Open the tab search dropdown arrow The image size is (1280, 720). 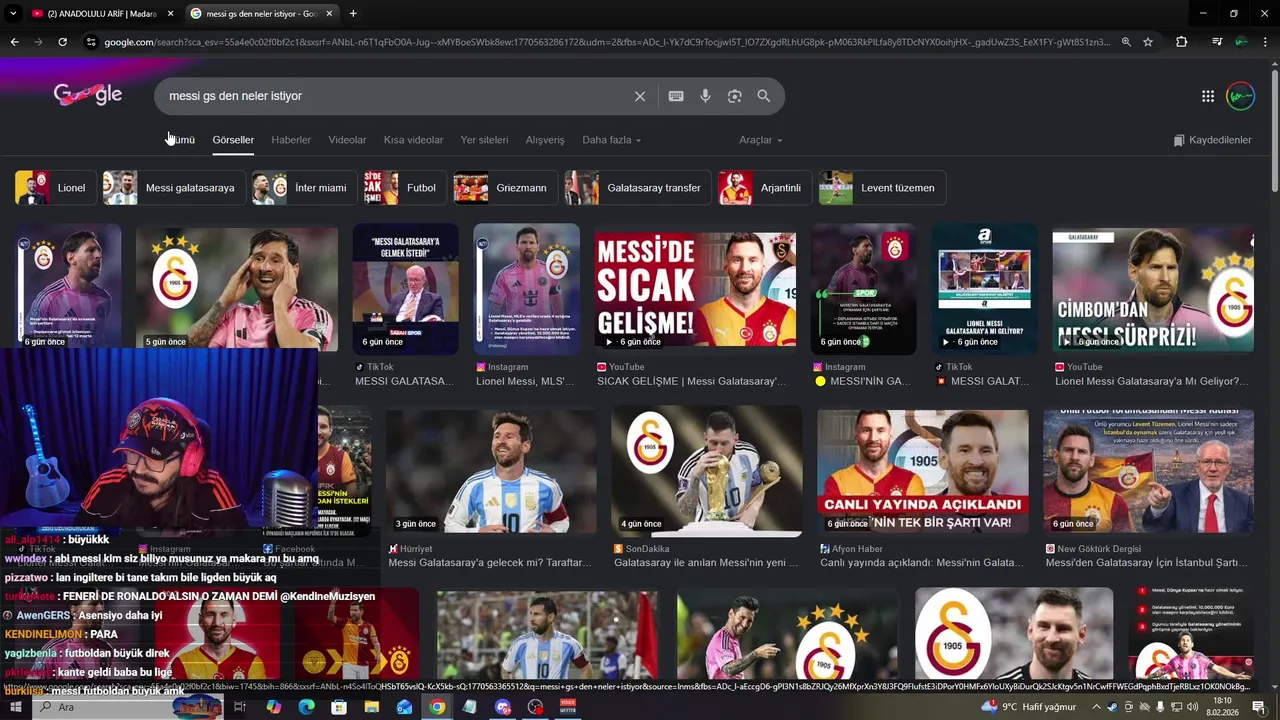pyautogui.click(x=13, y=14)
